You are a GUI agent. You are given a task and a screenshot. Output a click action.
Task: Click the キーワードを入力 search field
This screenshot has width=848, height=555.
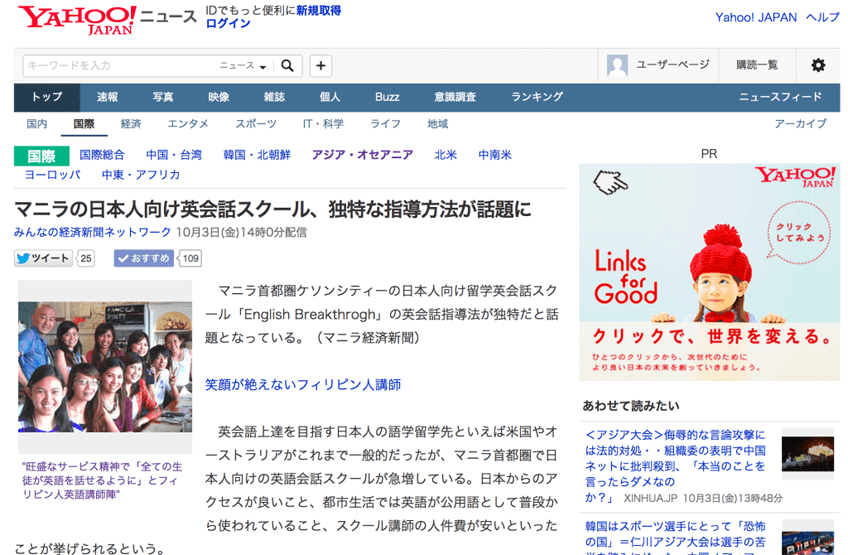click(120, 66)
